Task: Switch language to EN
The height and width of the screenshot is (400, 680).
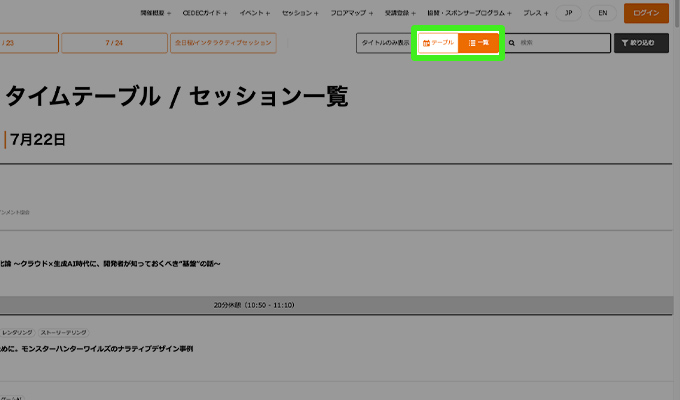Action: tap(602, 13)
